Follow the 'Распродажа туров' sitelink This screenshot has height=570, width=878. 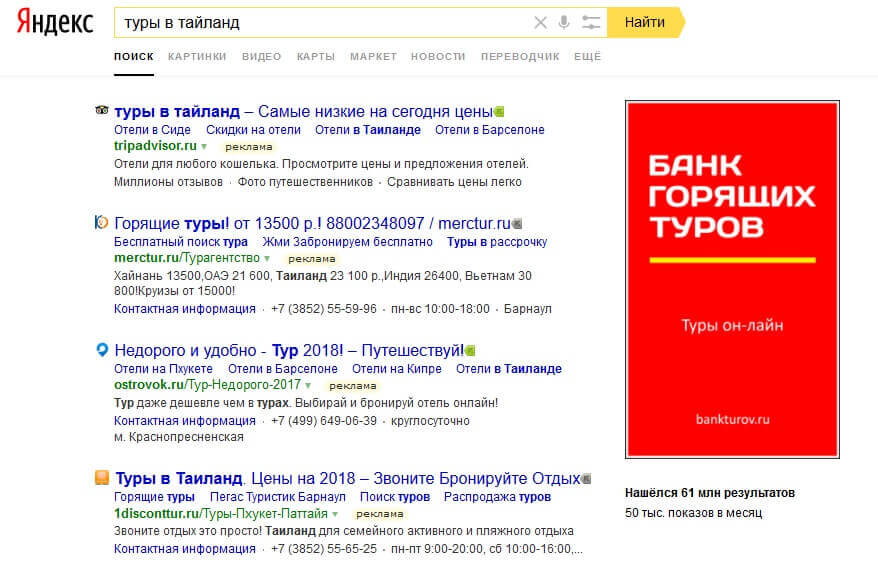(x=497, y=497)
